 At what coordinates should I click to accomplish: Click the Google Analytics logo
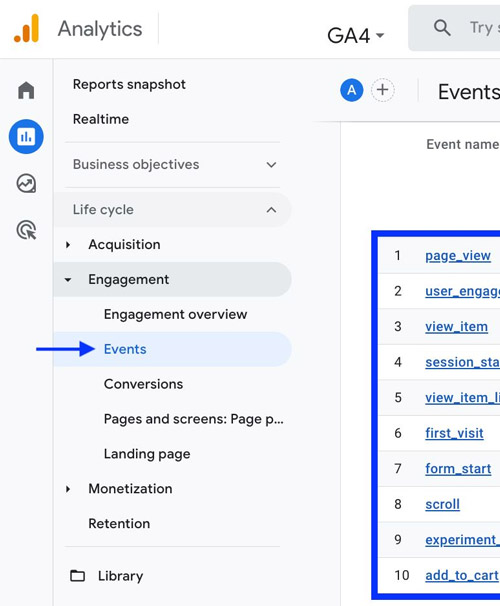(x=26, y=28)
